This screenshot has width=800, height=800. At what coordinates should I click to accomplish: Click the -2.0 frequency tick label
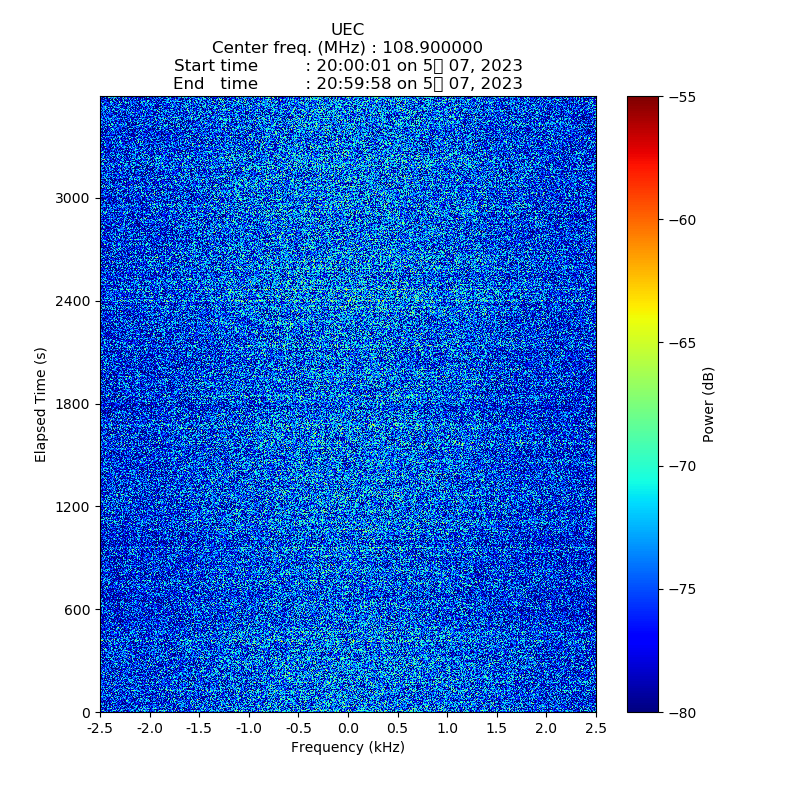(149, 728)
